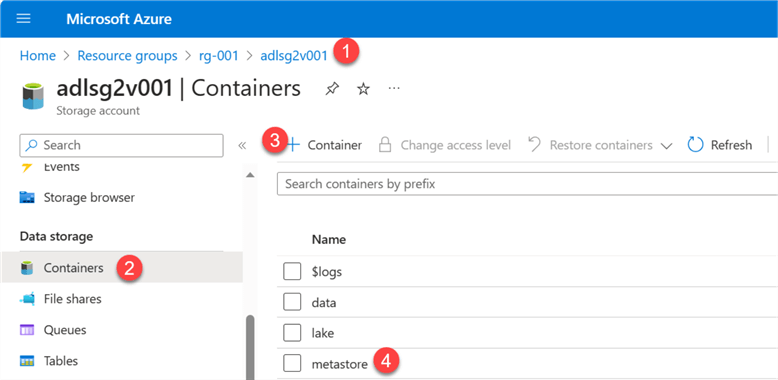Sort by the Name column header
The image size is (778, 380).
328,240
